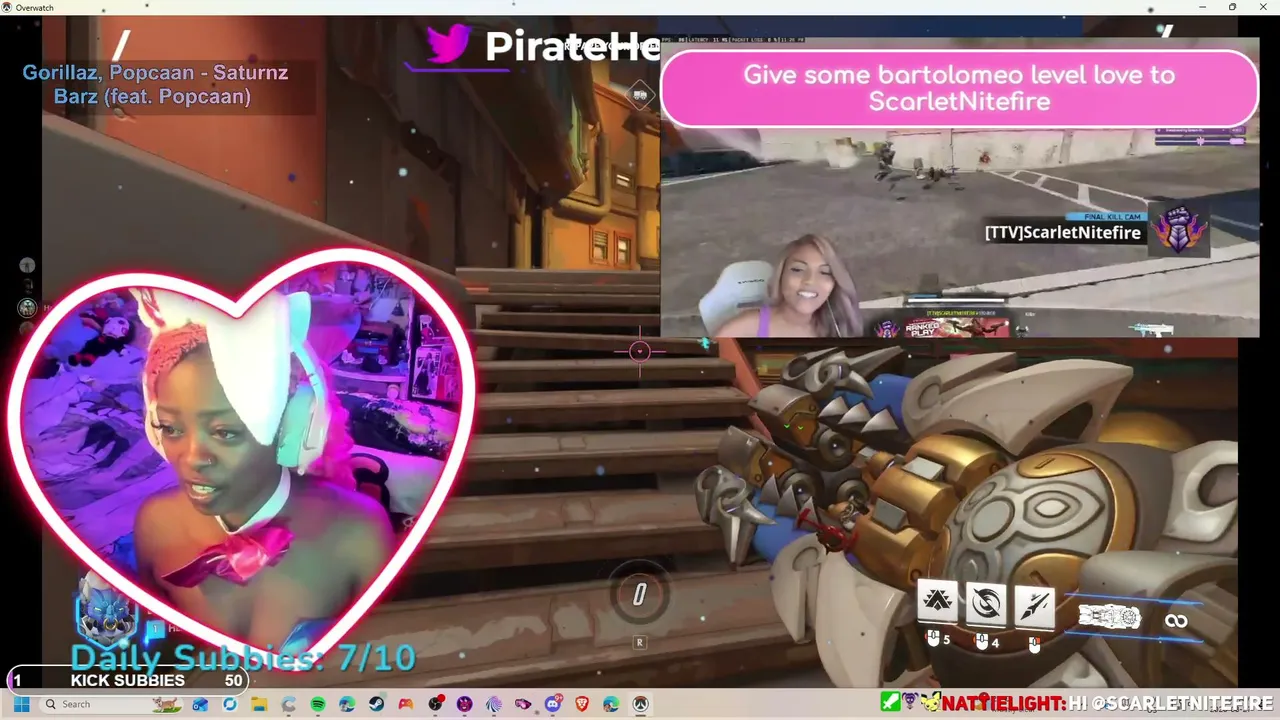Click the first ability icon with triangles
The height and width of the screenshot is (720, 1280).
coord(937,601)
